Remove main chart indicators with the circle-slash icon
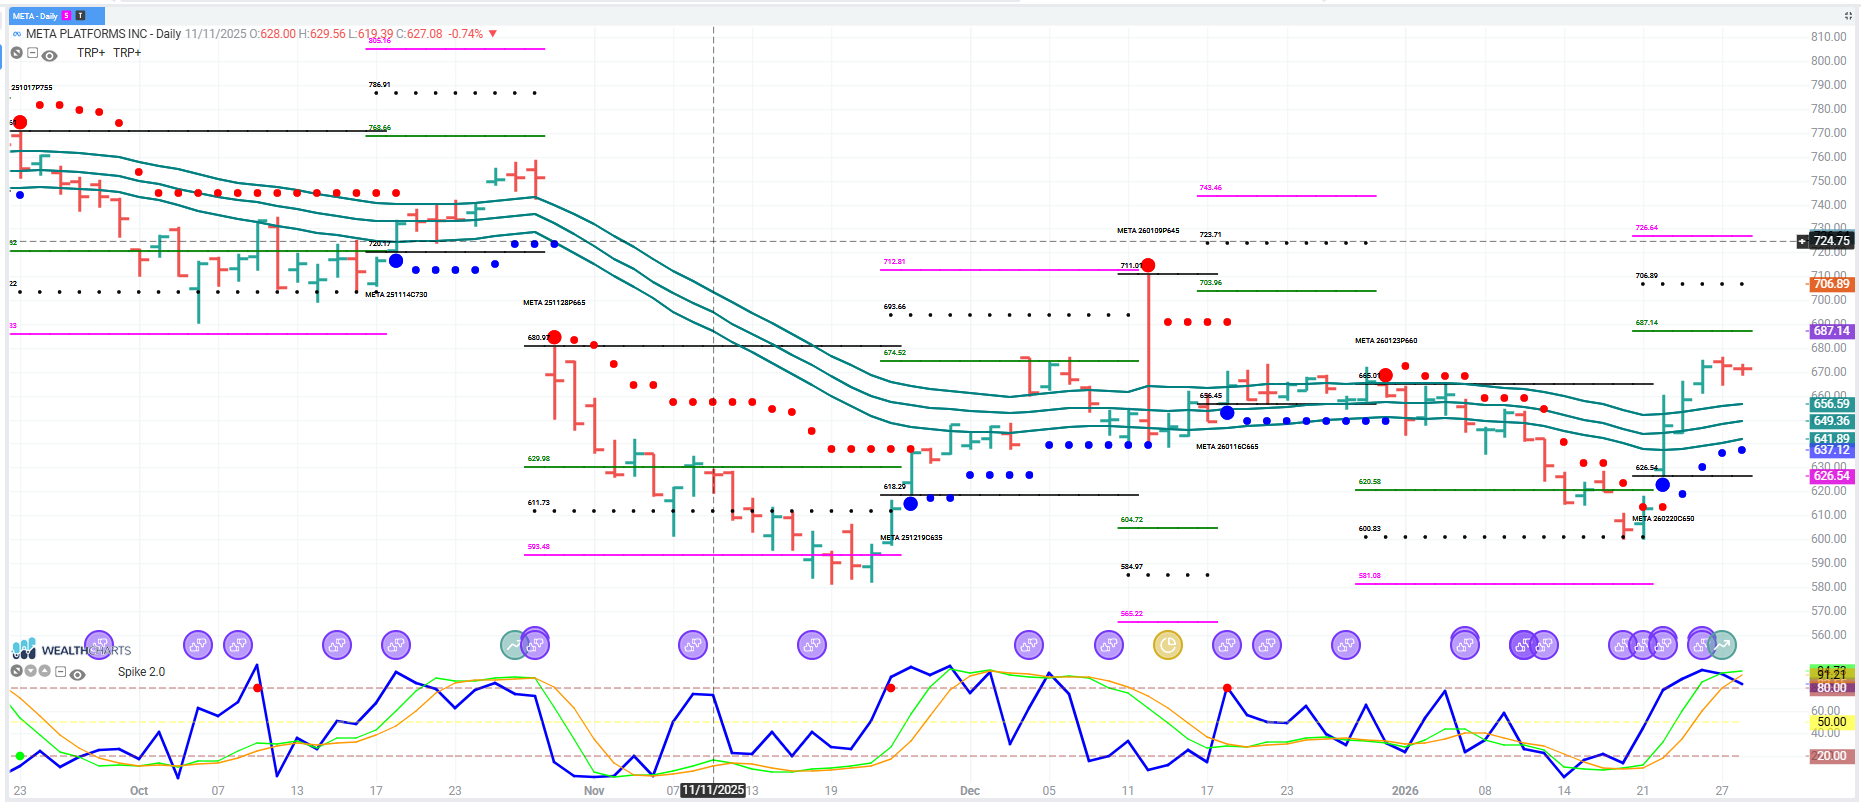 17,53
